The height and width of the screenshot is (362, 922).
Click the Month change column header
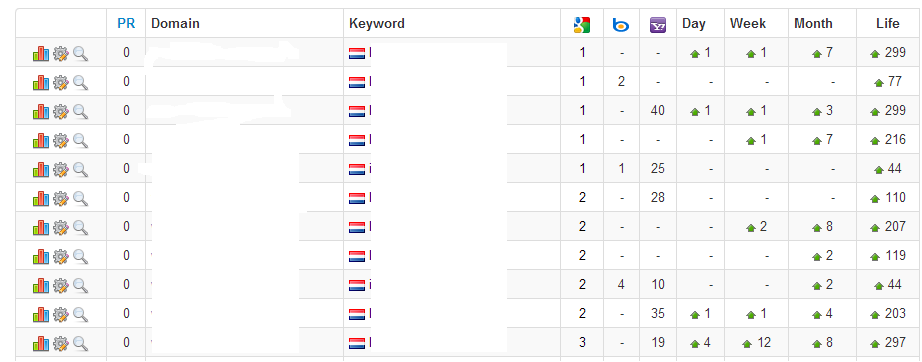[813, 24]
